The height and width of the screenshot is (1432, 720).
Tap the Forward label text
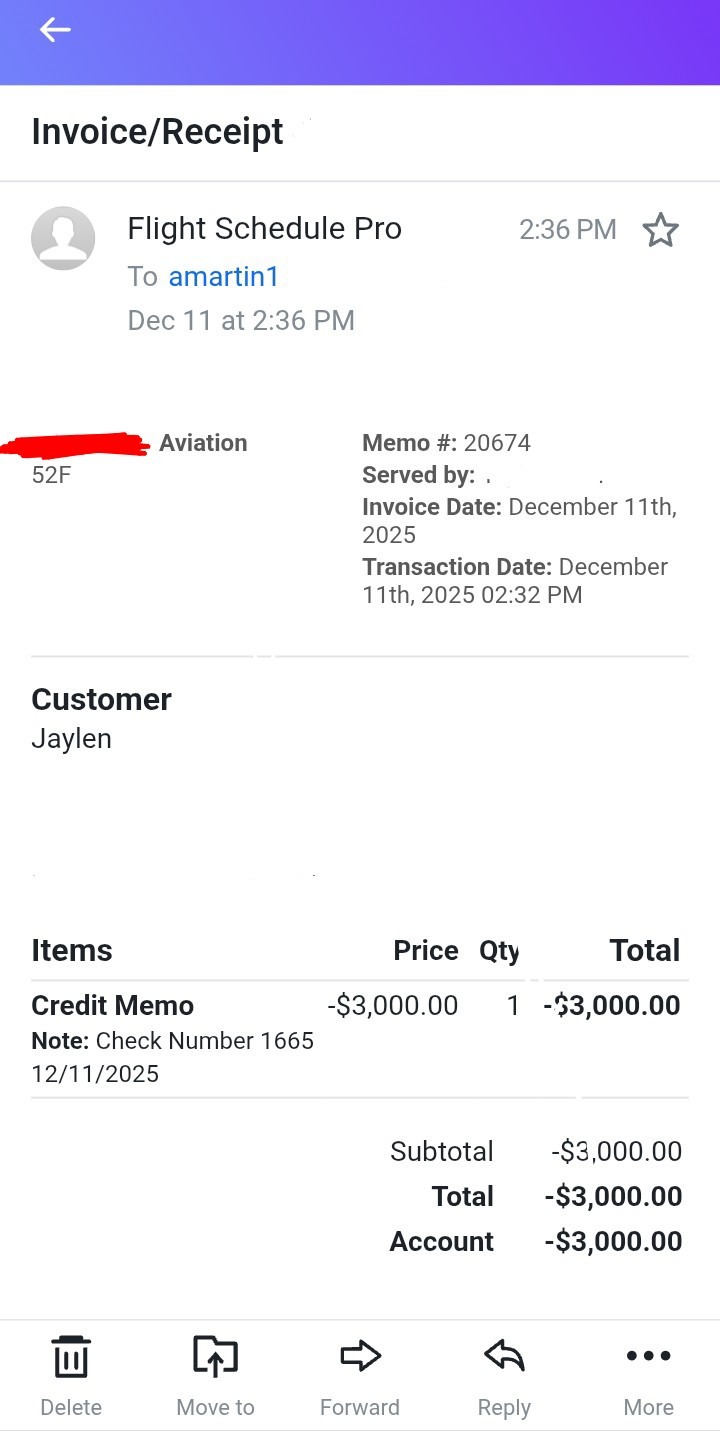(360, 1407)
